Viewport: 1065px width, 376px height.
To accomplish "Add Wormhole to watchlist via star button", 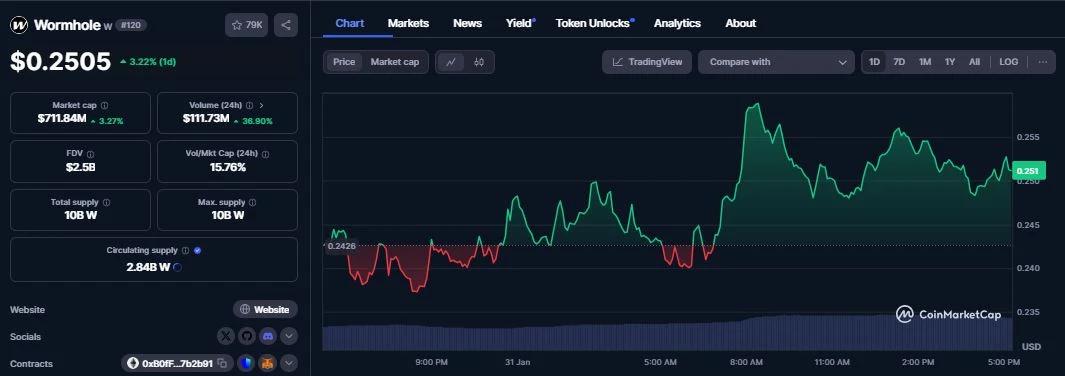I will pos(247,25).
